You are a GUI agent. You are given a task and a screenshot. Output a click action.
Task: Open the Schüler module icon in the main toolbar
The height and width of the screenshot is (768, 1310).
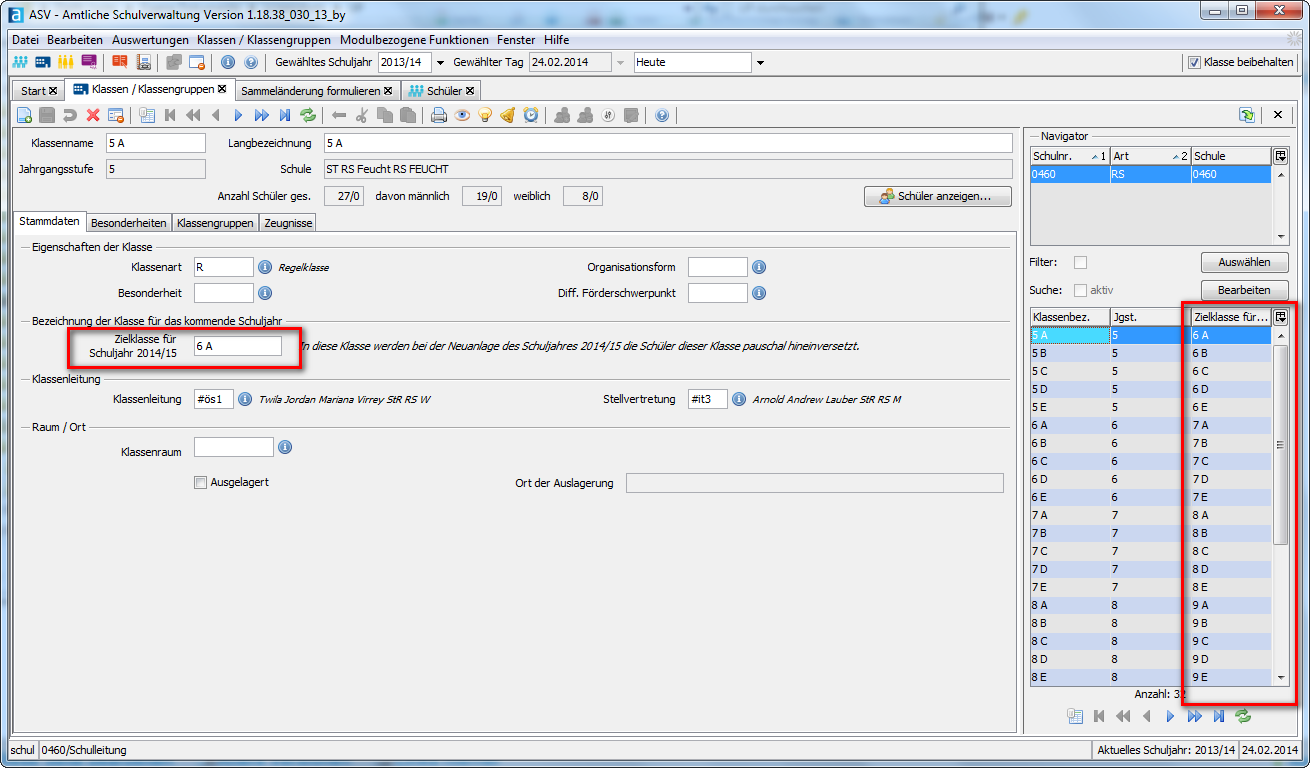click(x=20, y=62)
